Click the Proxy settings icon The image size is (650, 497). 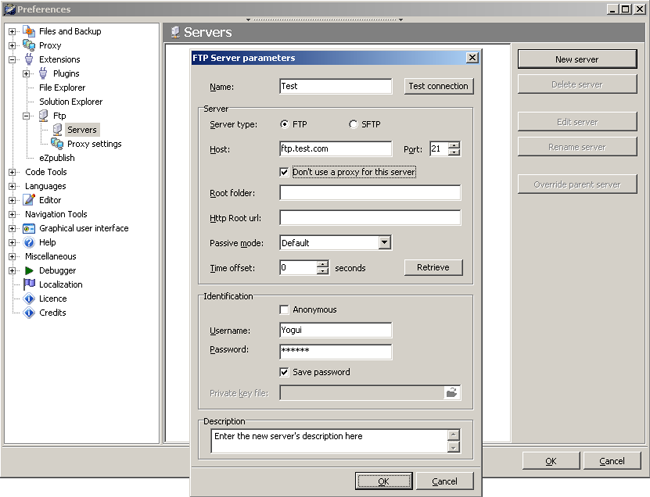coord(57,144)
